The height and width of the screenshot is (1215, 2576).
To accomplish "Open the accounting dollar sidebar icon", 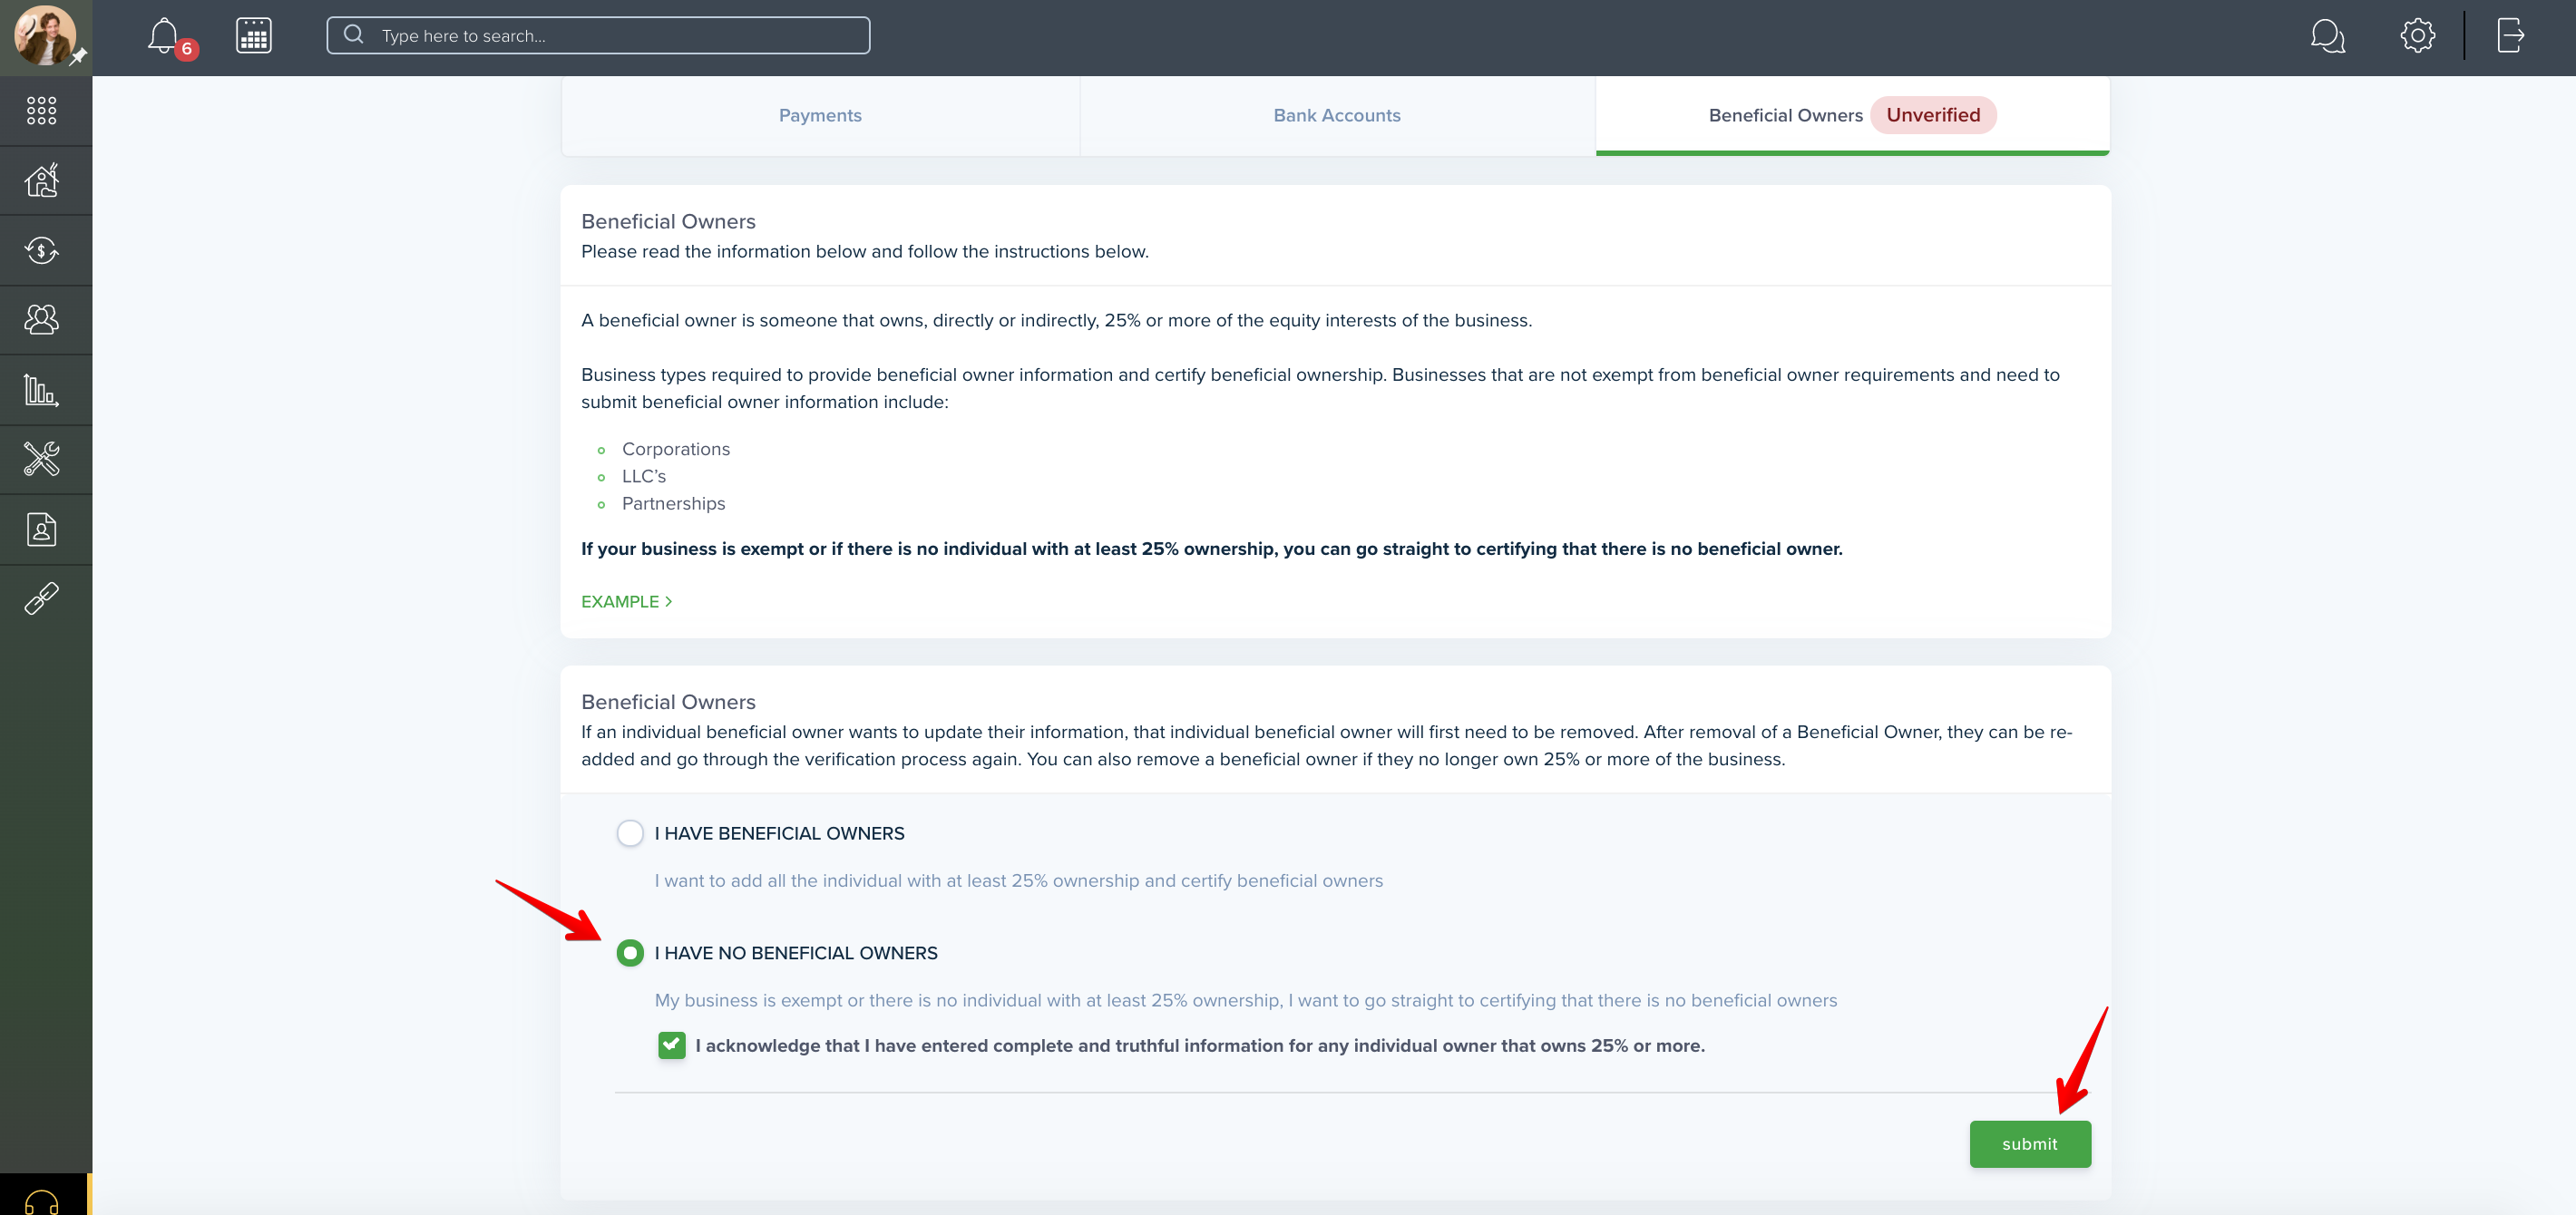I will [x=42, y=250].
